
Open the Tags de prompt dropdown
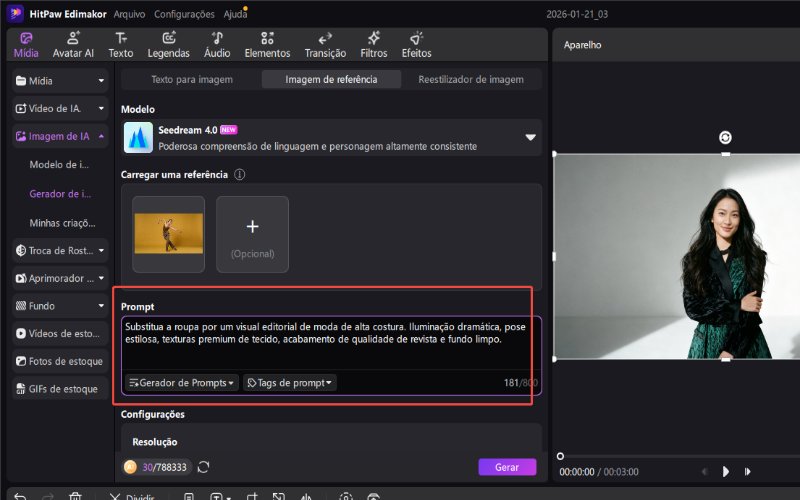290,383
